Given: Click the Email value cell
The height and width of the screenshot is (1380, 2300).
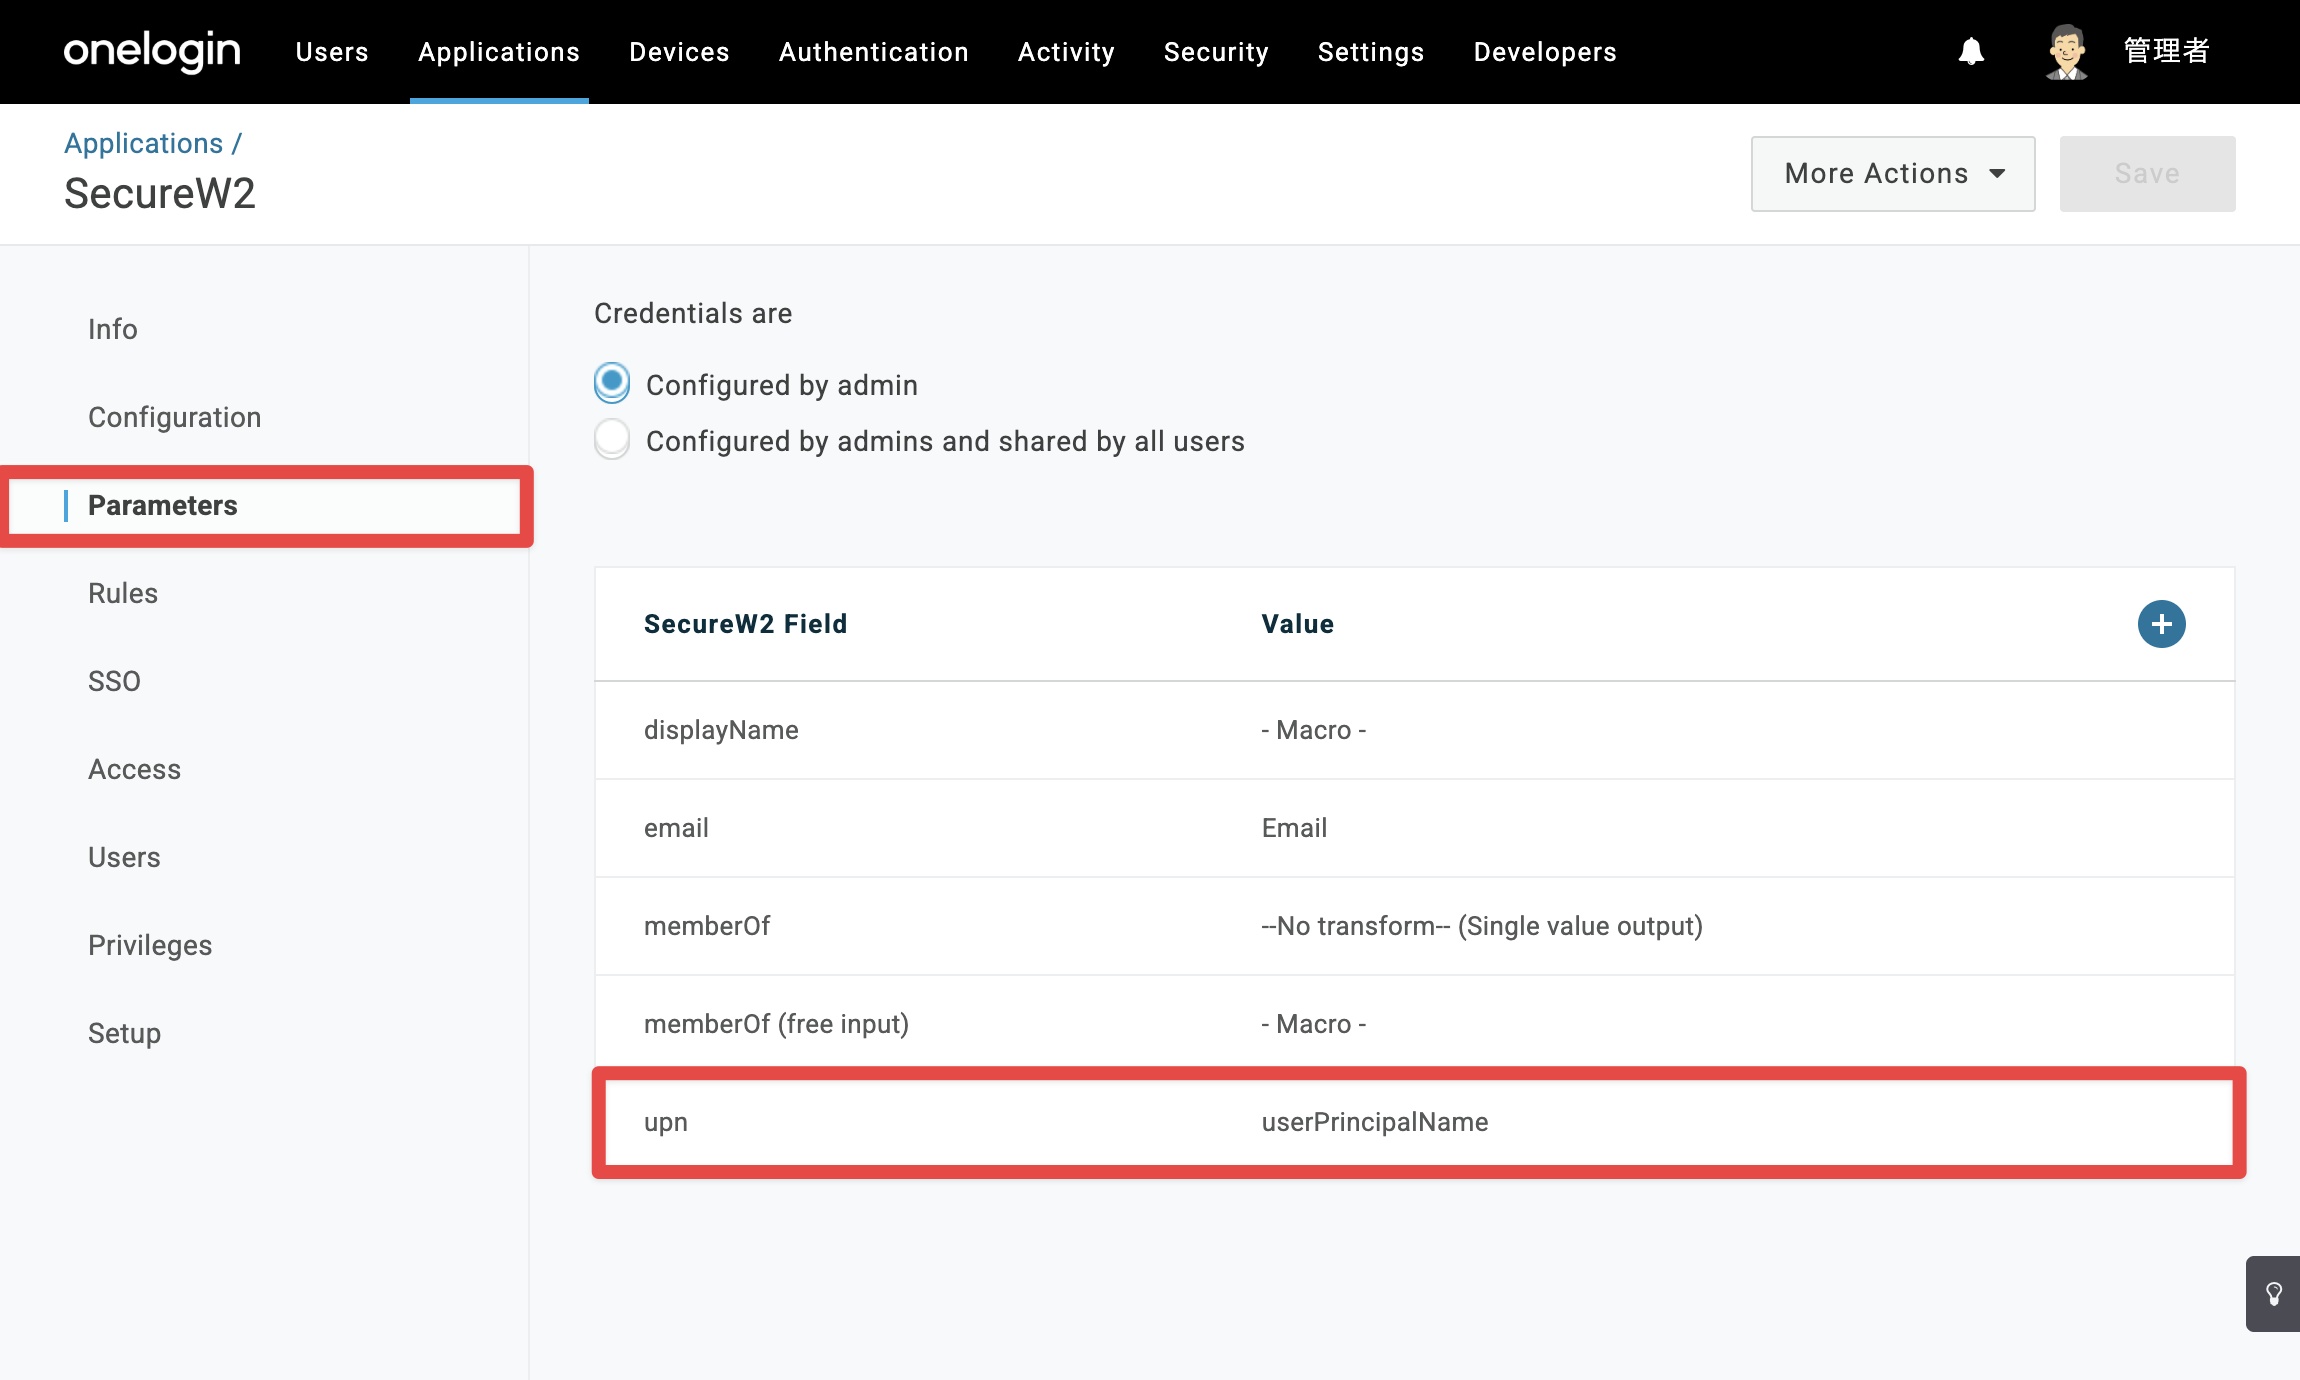Looking at the screenshot, I should (1294, 828).
